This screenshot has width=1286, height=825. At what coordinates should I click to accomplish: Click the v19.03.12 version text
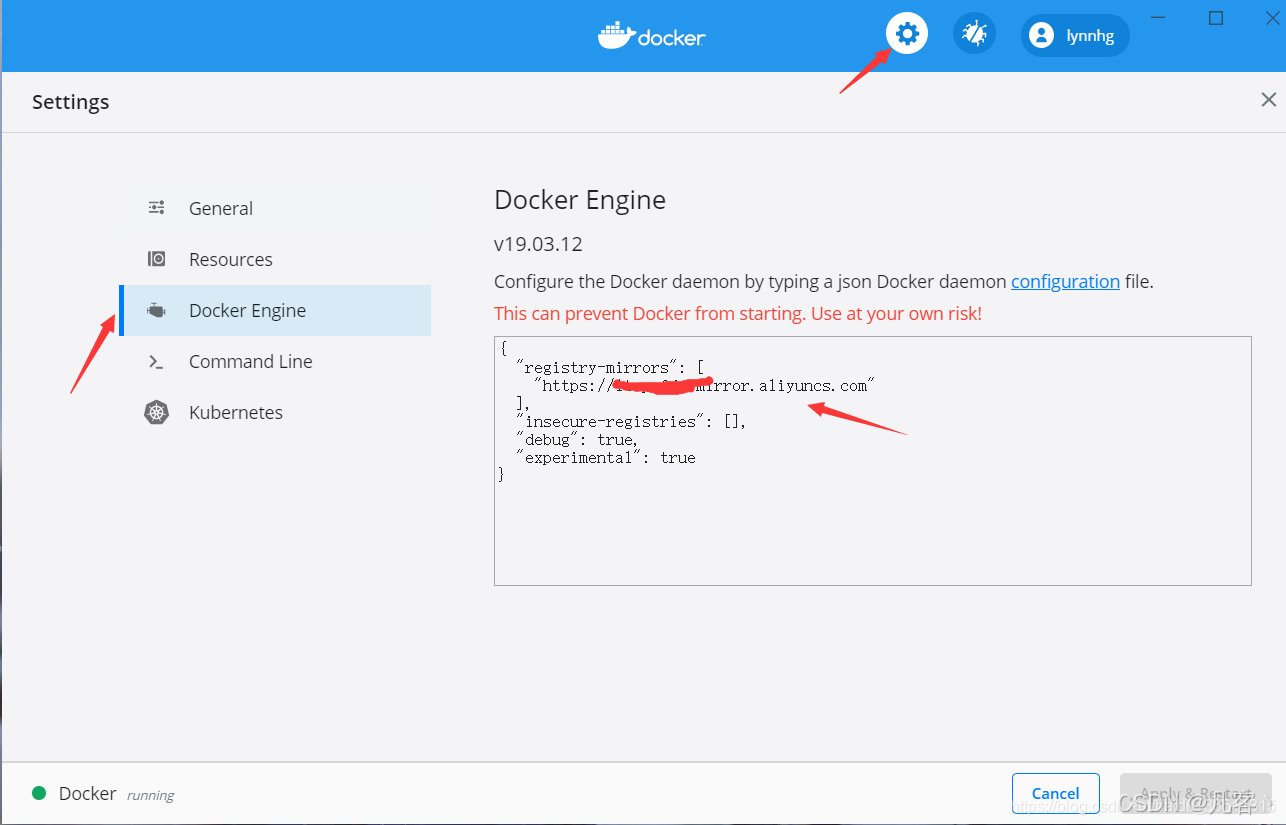pos(538,244)
